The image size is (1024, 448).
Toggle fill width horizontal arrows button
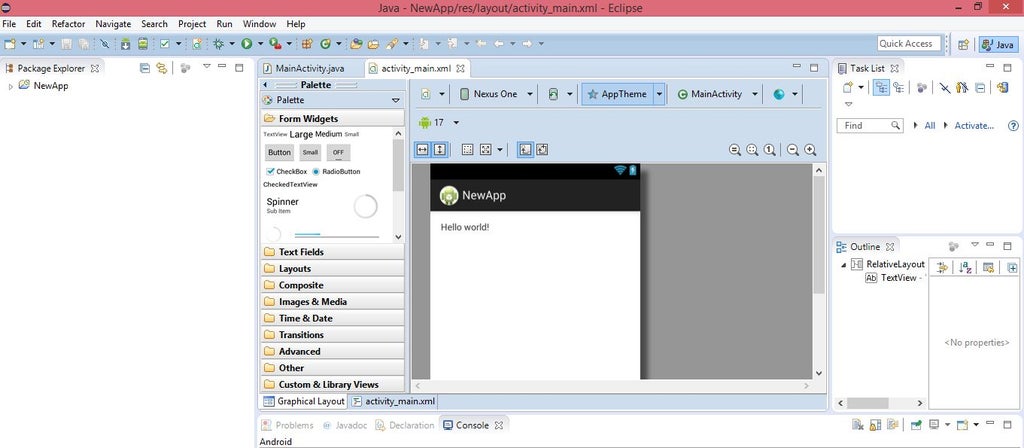point(423,150)
